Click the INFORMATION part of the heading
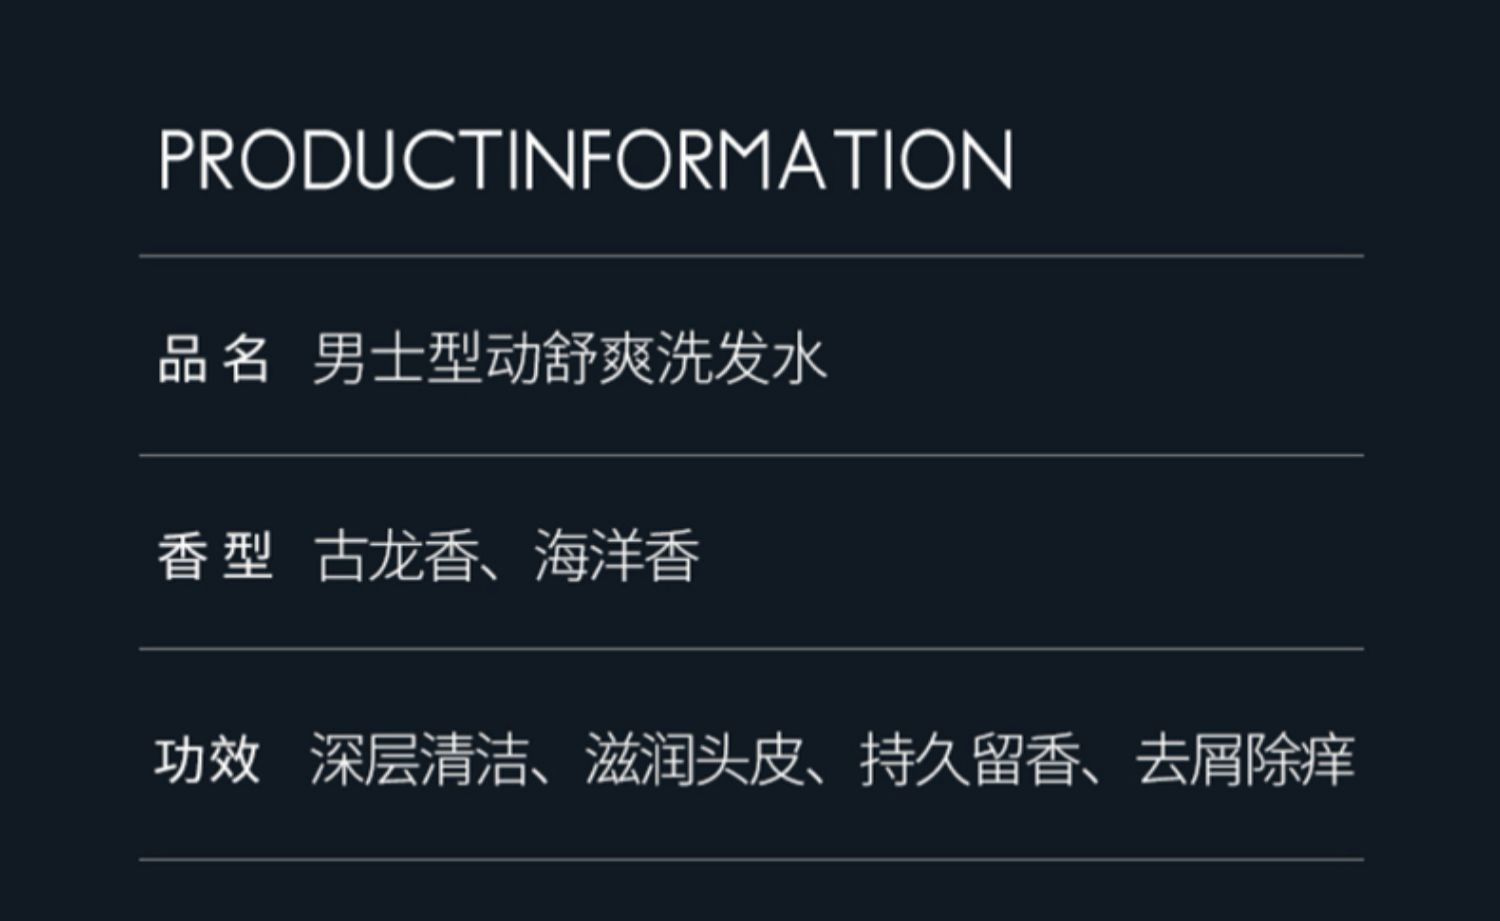Image resolution: width=1500 pixels, height=921 pixels. 762,160
